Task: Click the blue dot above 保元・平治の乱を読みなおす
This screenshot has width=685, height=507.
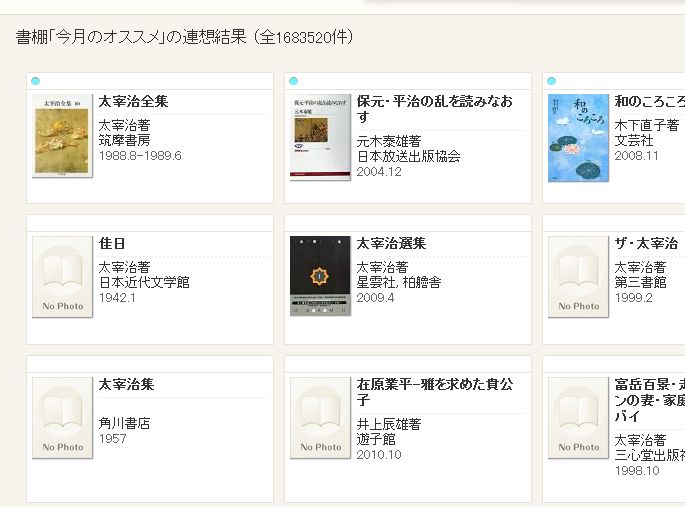Action: (x=294, y=81)
